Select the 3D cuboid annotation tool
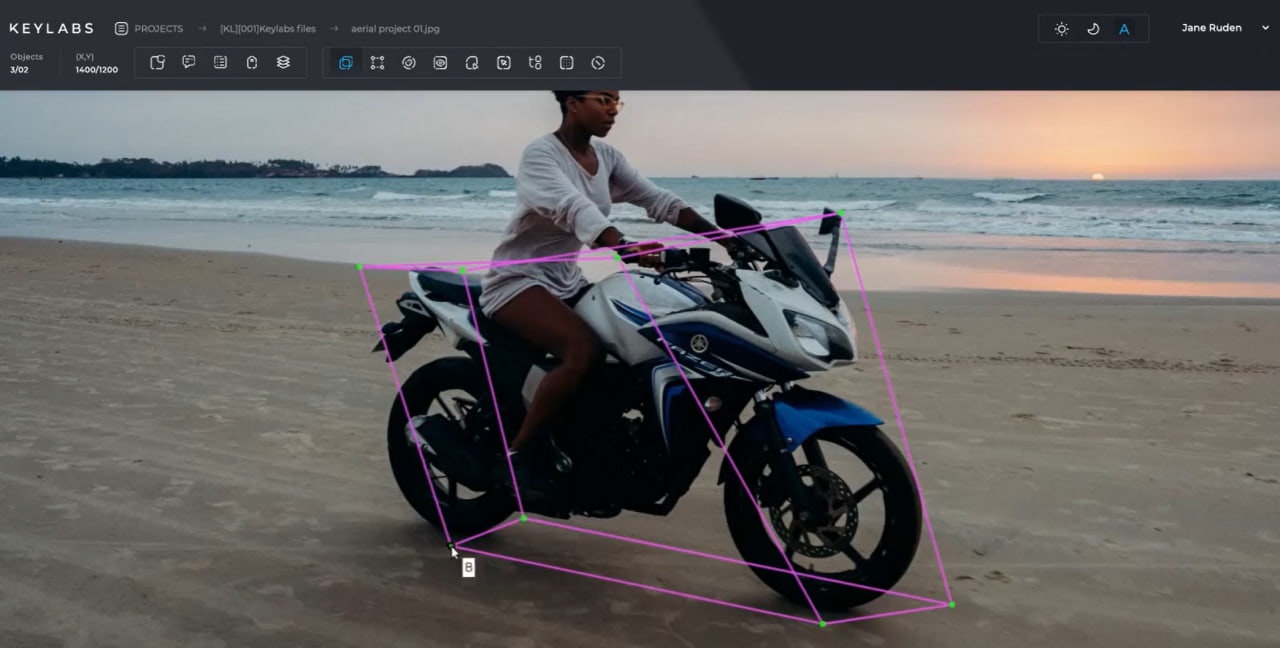The width and height of the screenshot is (1280, 648). tap(346, 62)
